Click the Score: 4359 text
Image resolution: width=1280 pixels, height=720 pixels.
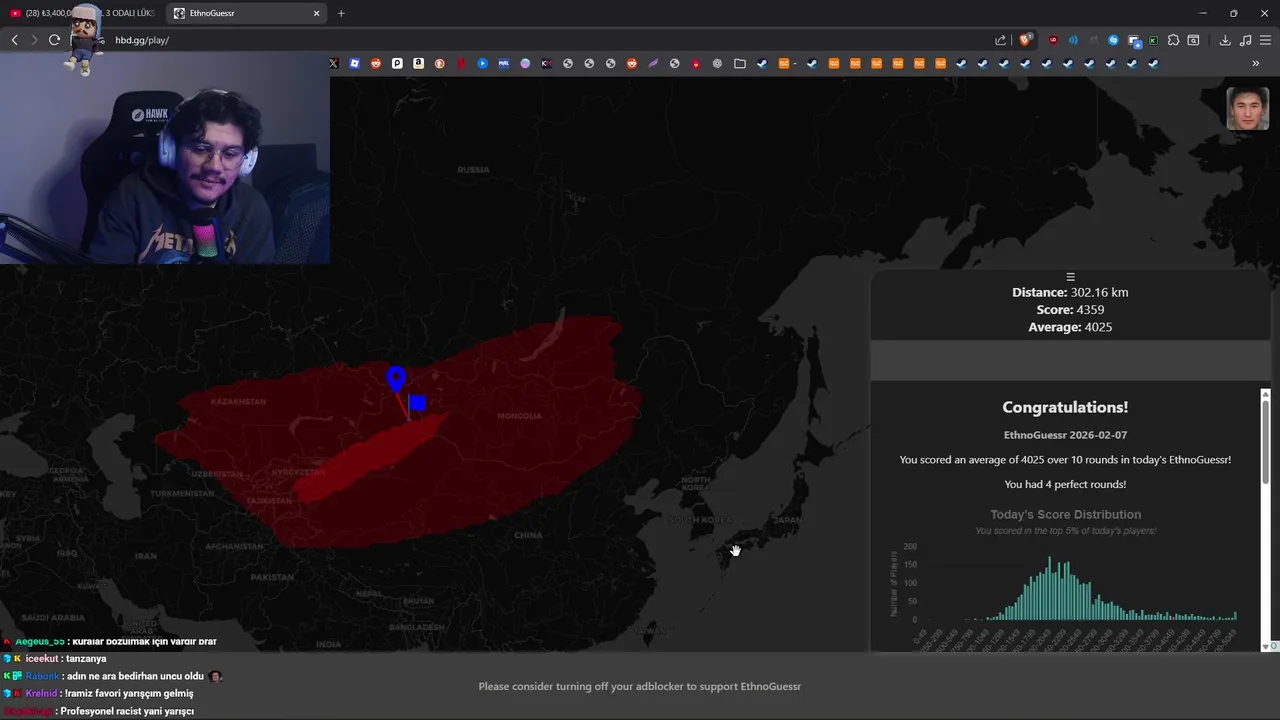[x=1070, y=310]
